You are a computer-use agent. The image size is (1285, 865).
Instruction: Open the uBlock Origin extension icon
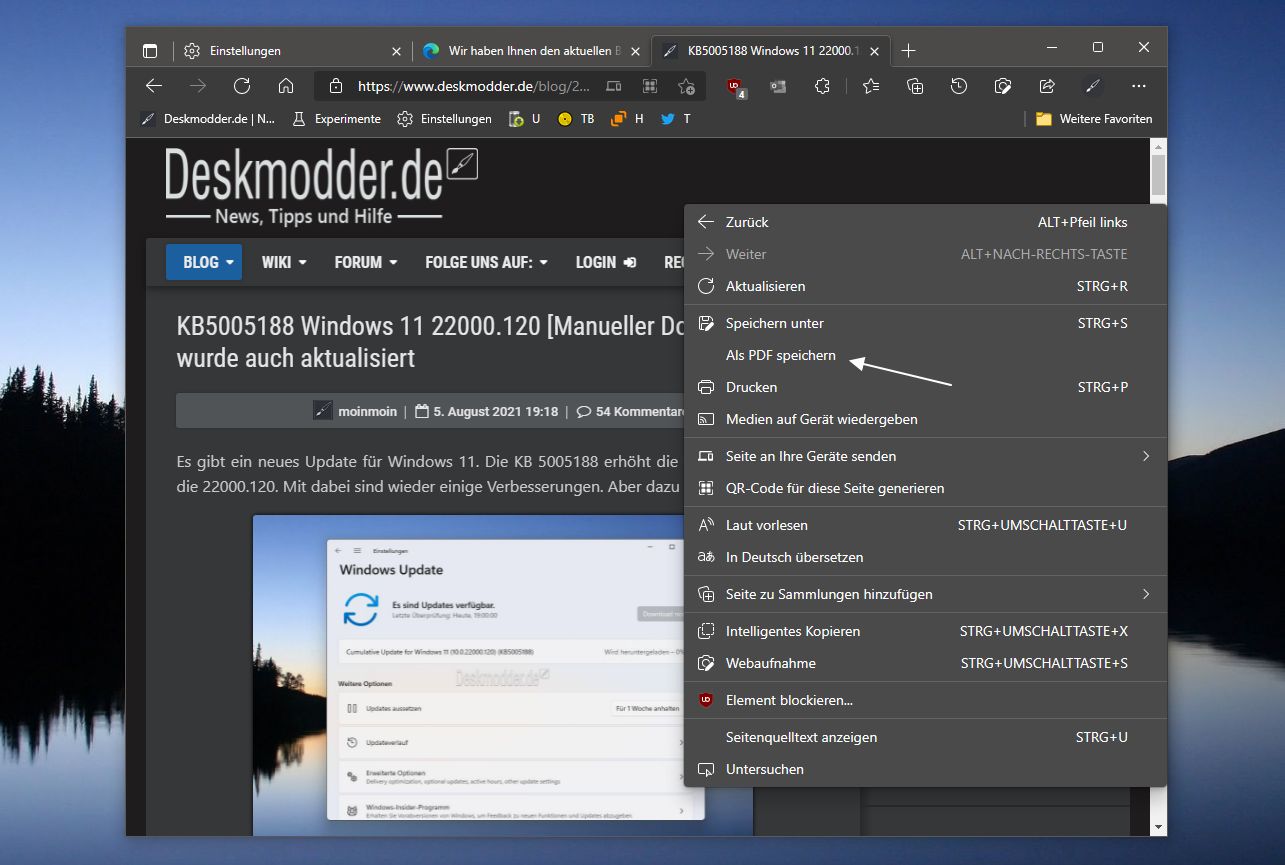point(736,87)
